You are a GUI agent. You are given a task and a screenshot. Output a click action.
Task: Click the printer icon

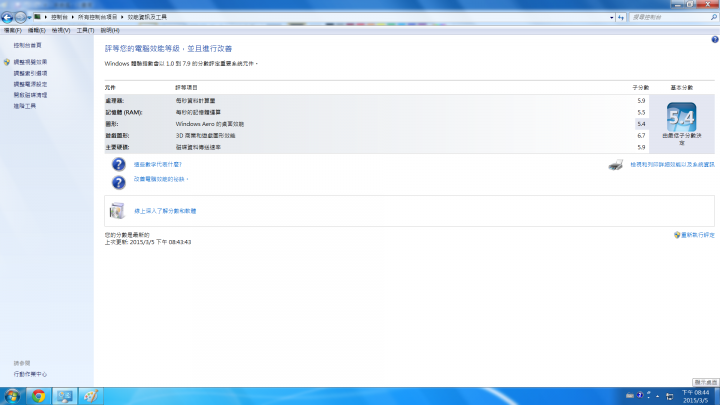[616, 164]
